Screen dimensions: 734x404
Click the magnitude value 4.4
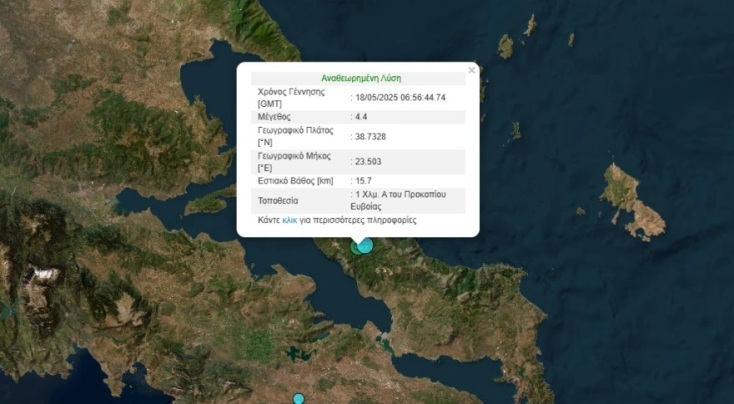[361, 117]
